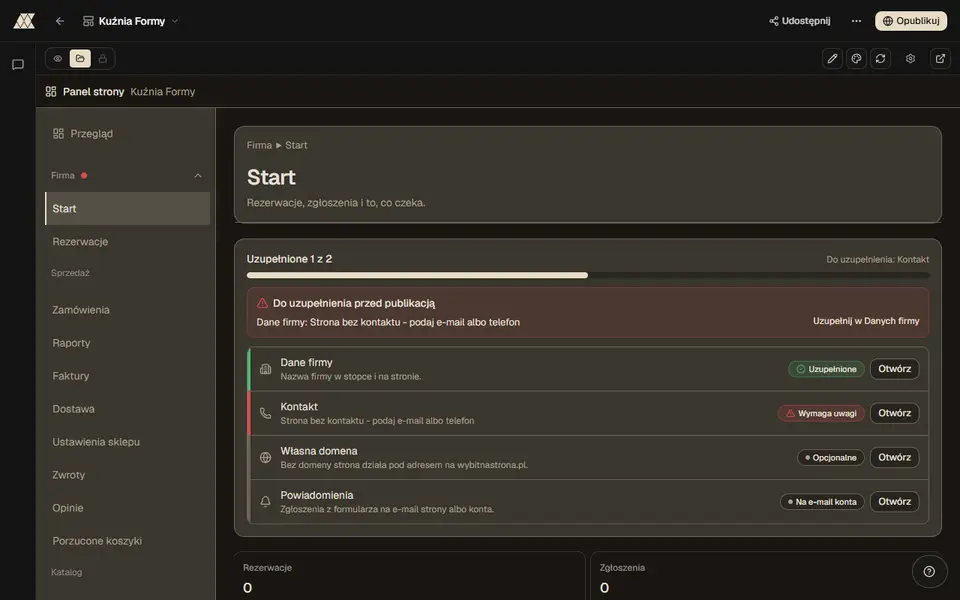Click the Opublikuj button
This screenshot has width=960, height=600.
coord(911,21)
